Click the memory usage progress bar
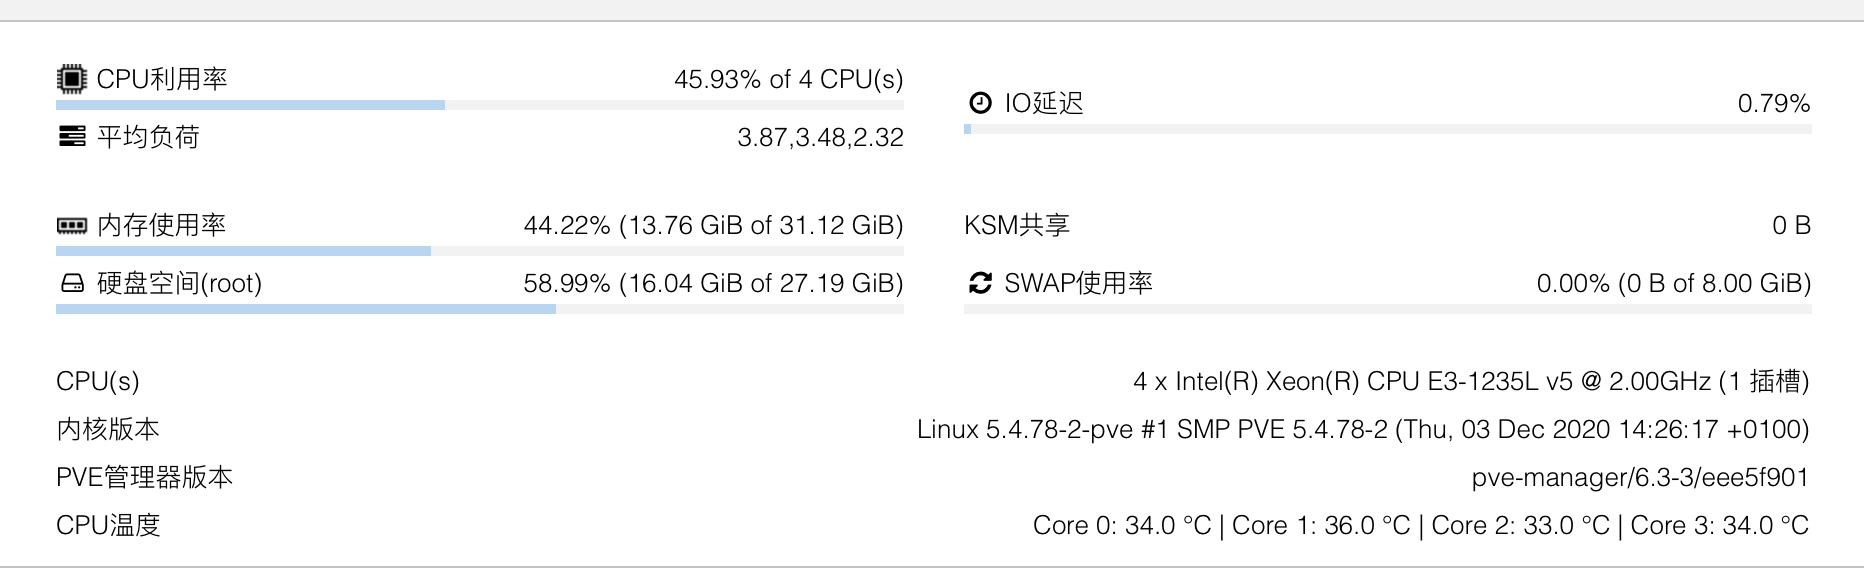The height and width of the screenshot is (568, 1864). tap(480, 251)
